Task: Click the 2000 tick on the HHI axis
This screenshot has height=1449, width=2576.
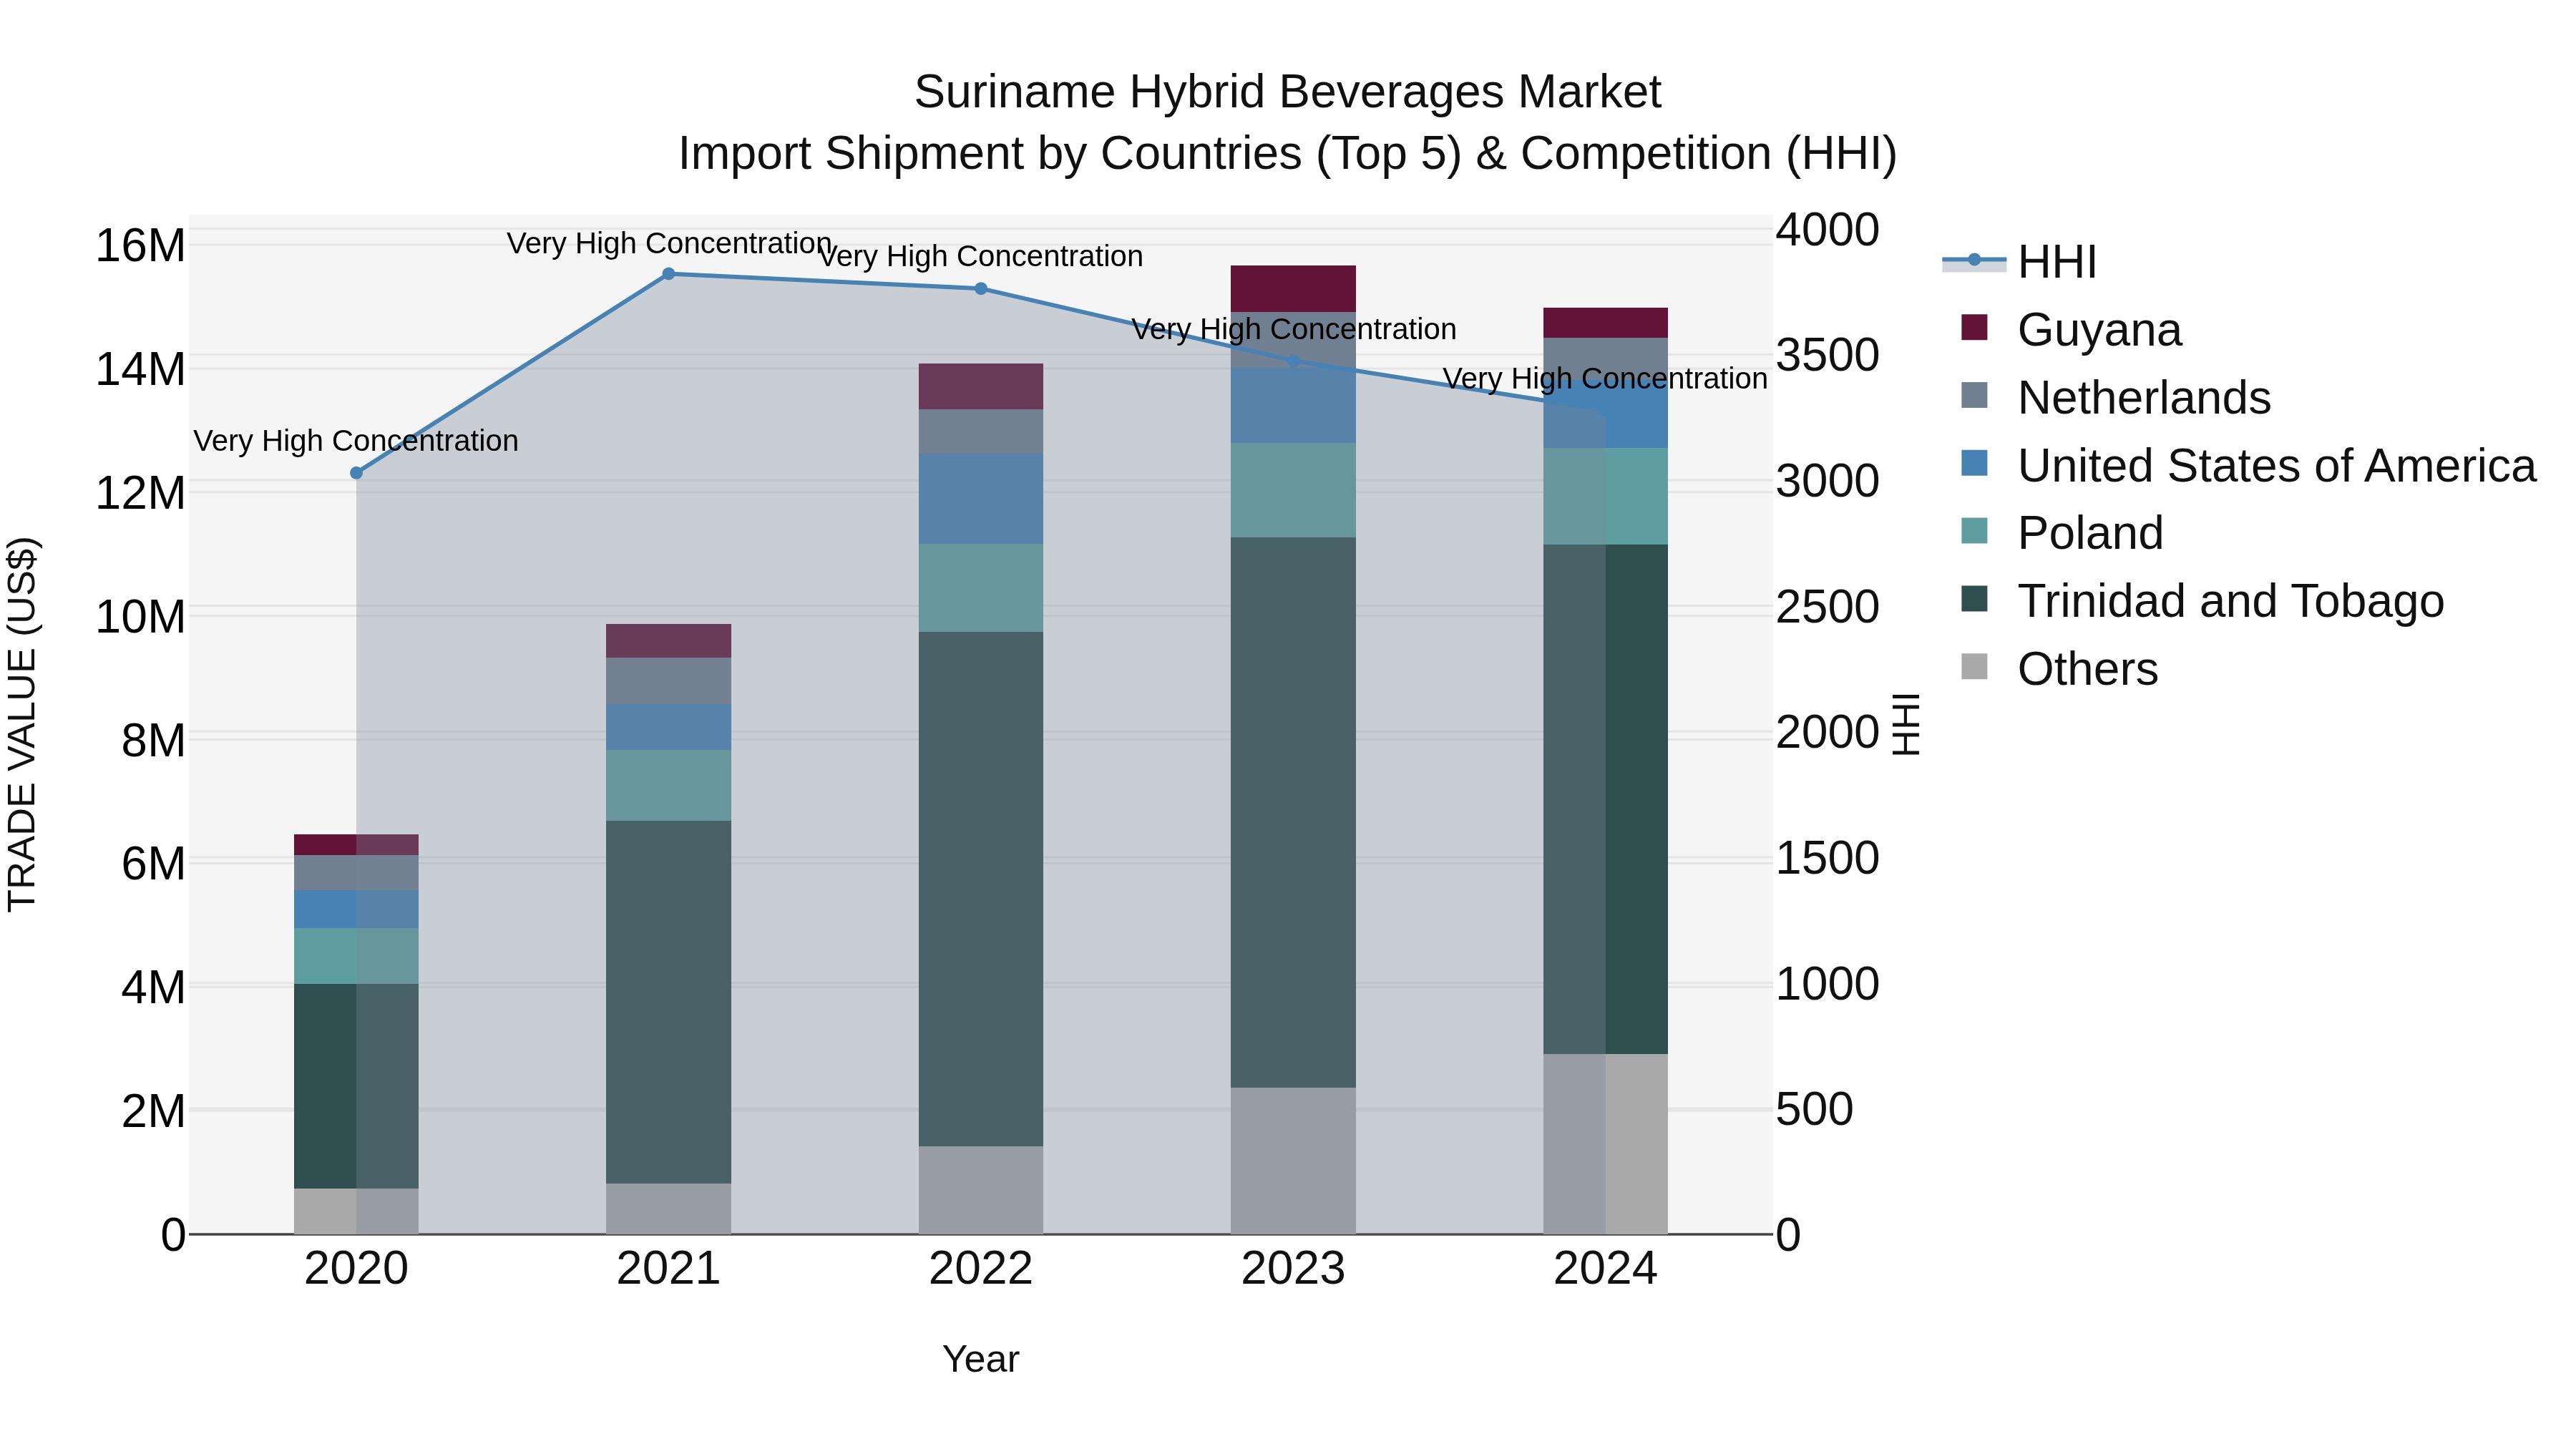Action: coord(1828,733)
